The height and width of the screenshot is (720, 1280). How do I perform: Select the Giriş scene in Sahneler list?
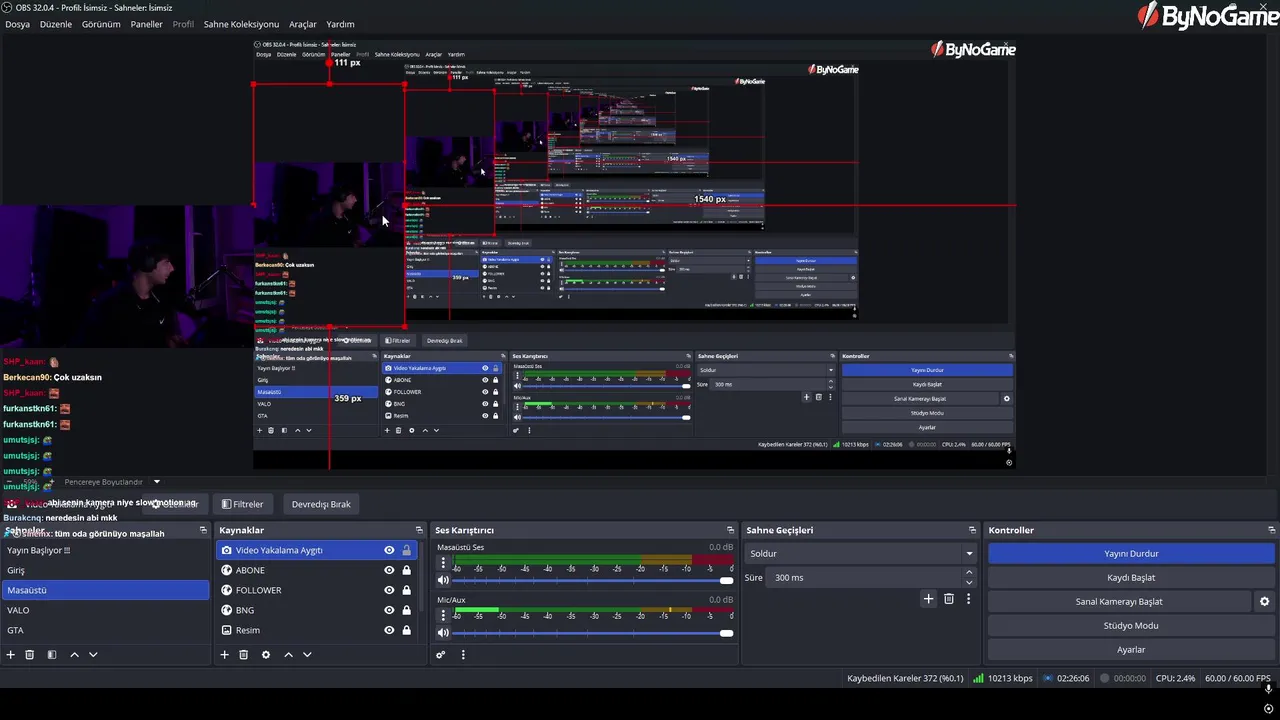point(105,570)
